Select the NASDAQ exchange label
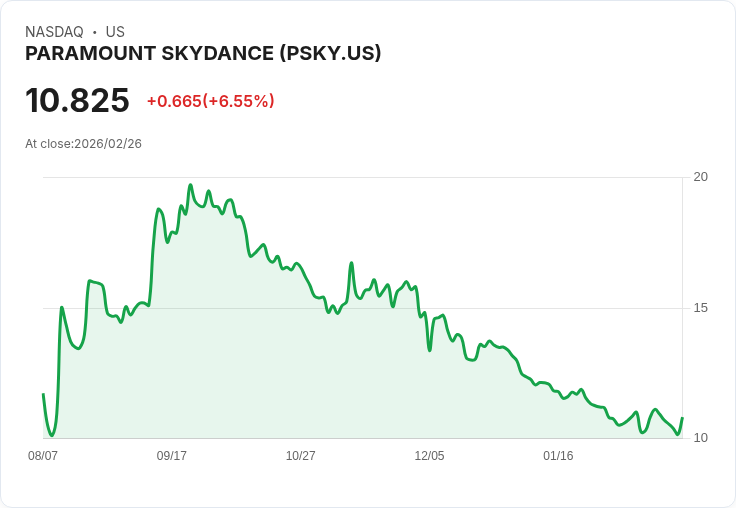 coord(54,32)
